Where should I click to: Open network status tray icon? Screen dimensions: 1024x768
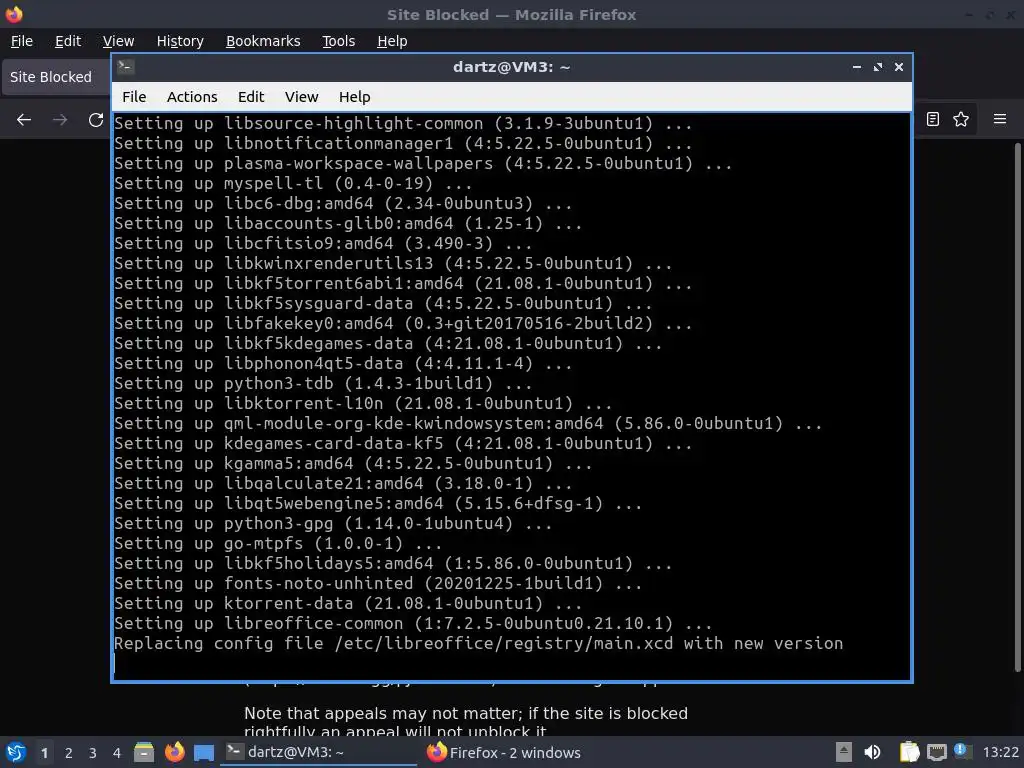coord(936,752)
